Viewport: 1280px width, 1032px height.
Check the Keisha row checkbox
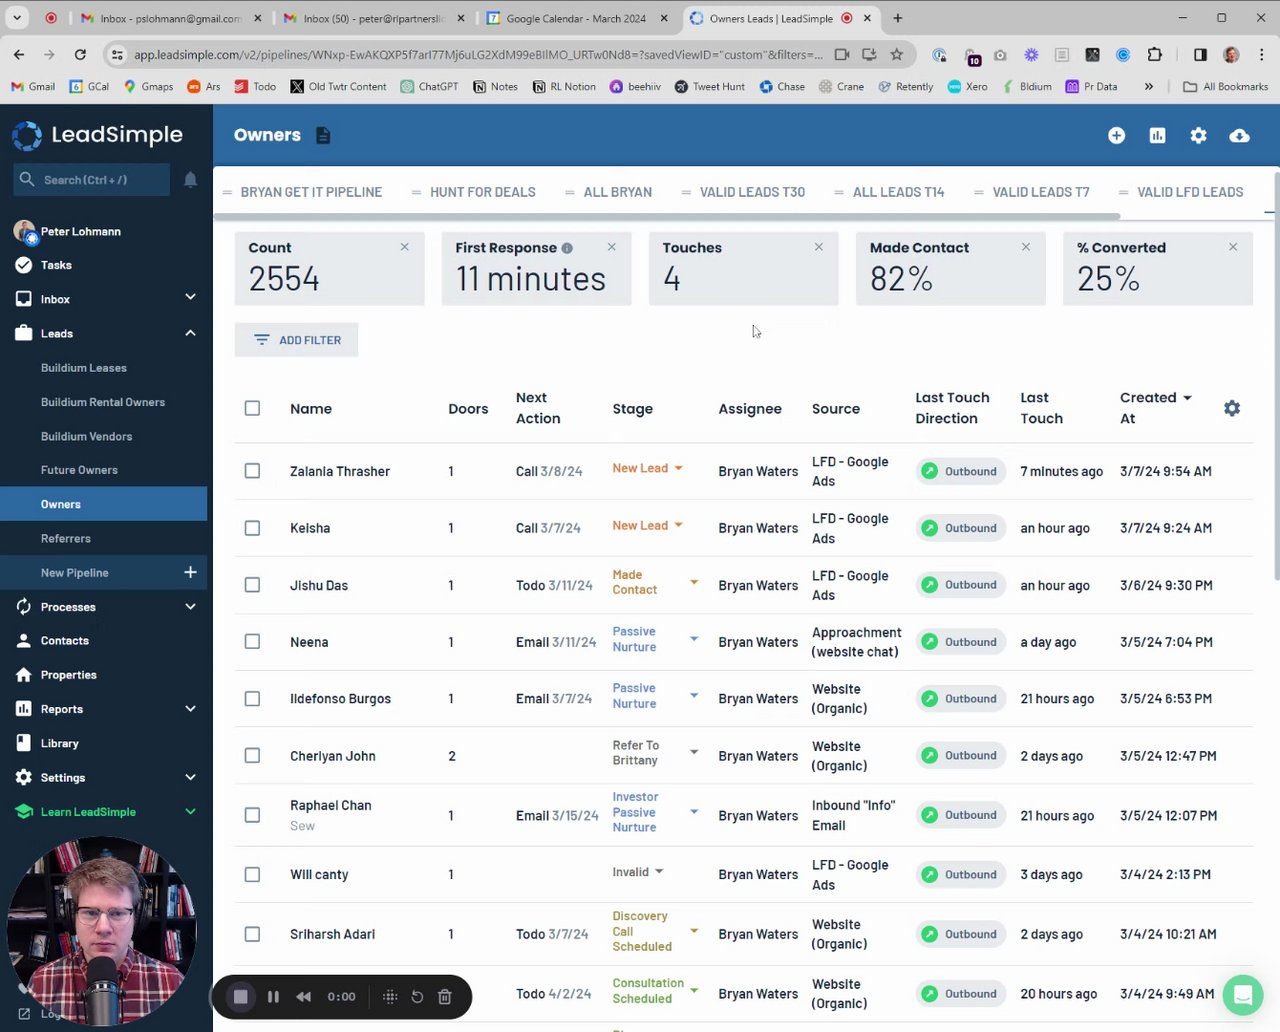click(x=252, y=528)
